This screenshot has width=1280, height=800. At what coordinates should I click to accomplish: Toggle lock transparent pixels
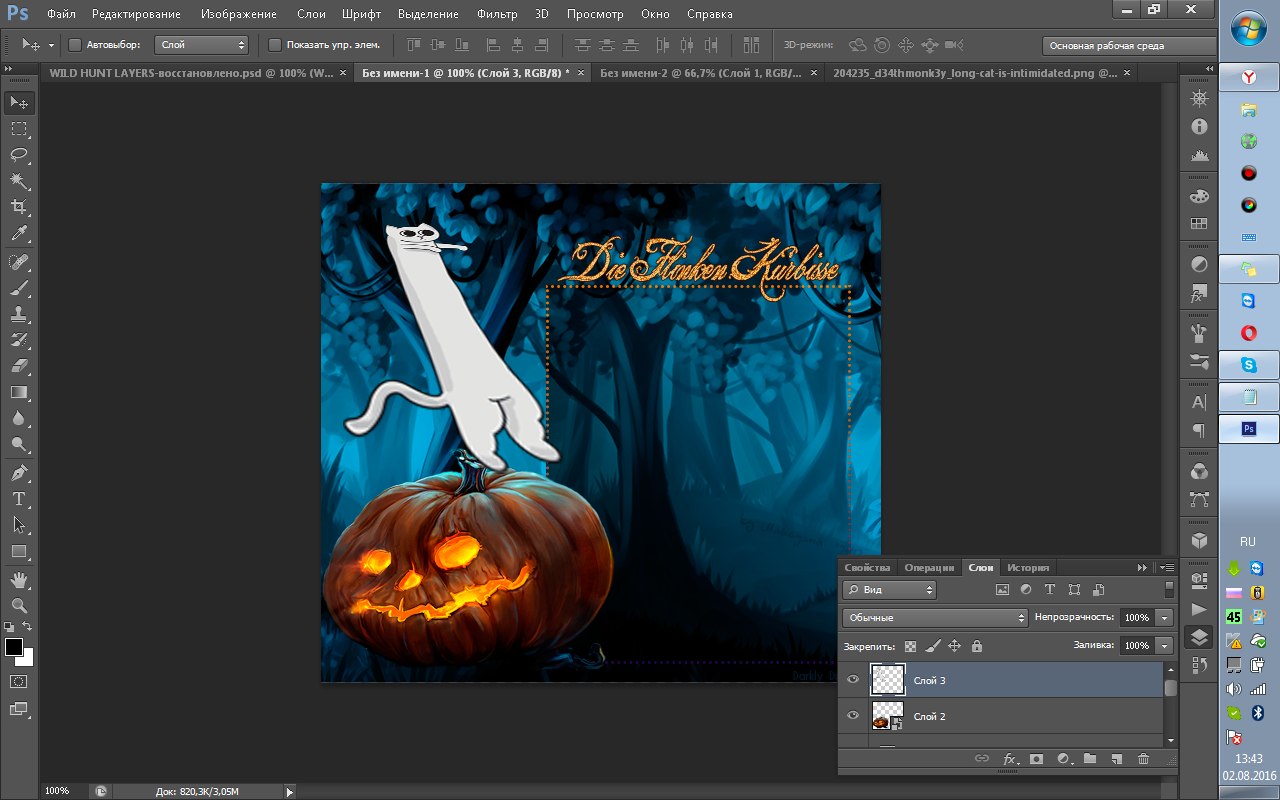[x=910, y=646]
